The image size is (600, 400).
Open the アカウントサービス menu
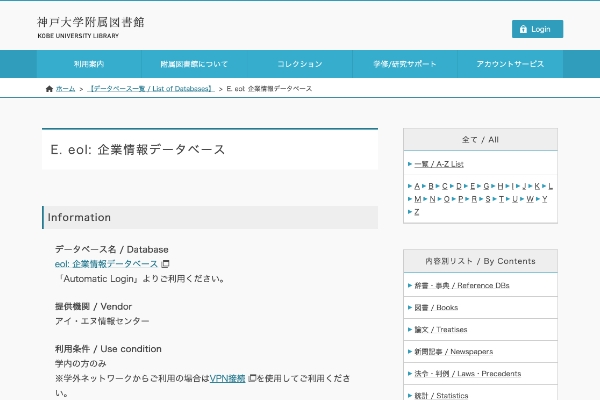click(x=510, y=64)
